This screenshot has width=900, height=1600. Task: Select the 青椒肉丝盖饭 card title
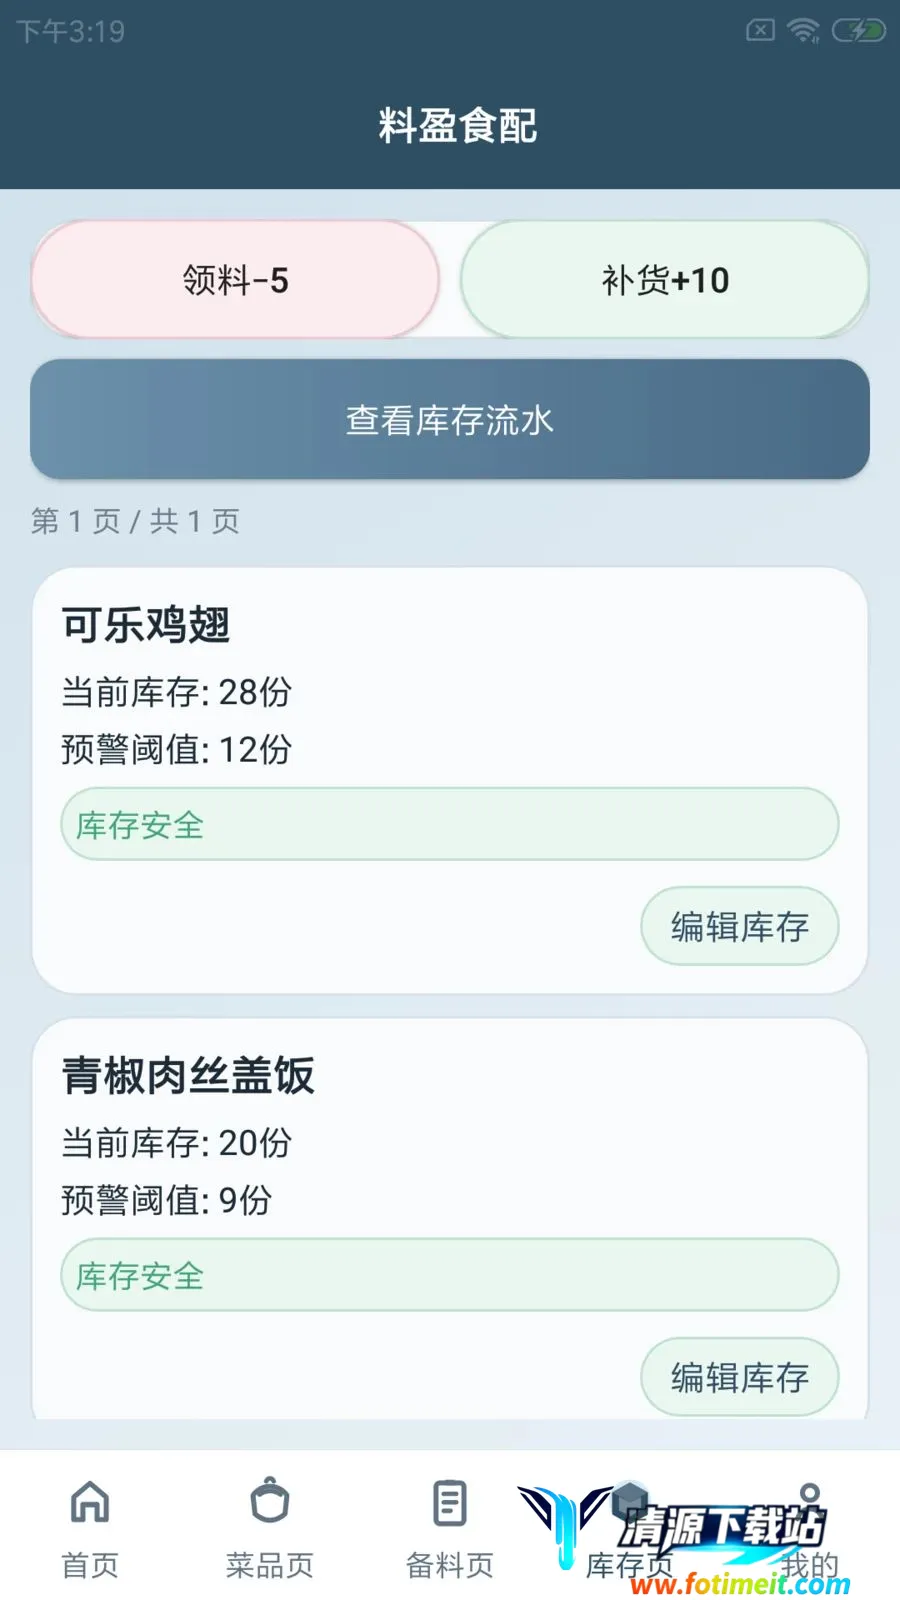click(188, 1077)
